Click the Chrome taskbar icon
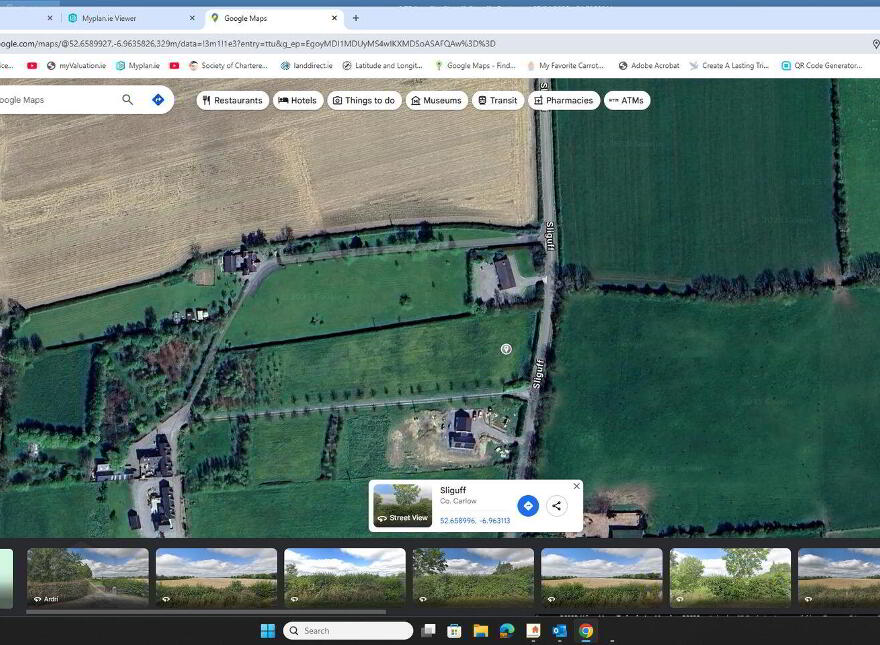Image resolution: width=880 pixels, height=645 pixels. 586,631
